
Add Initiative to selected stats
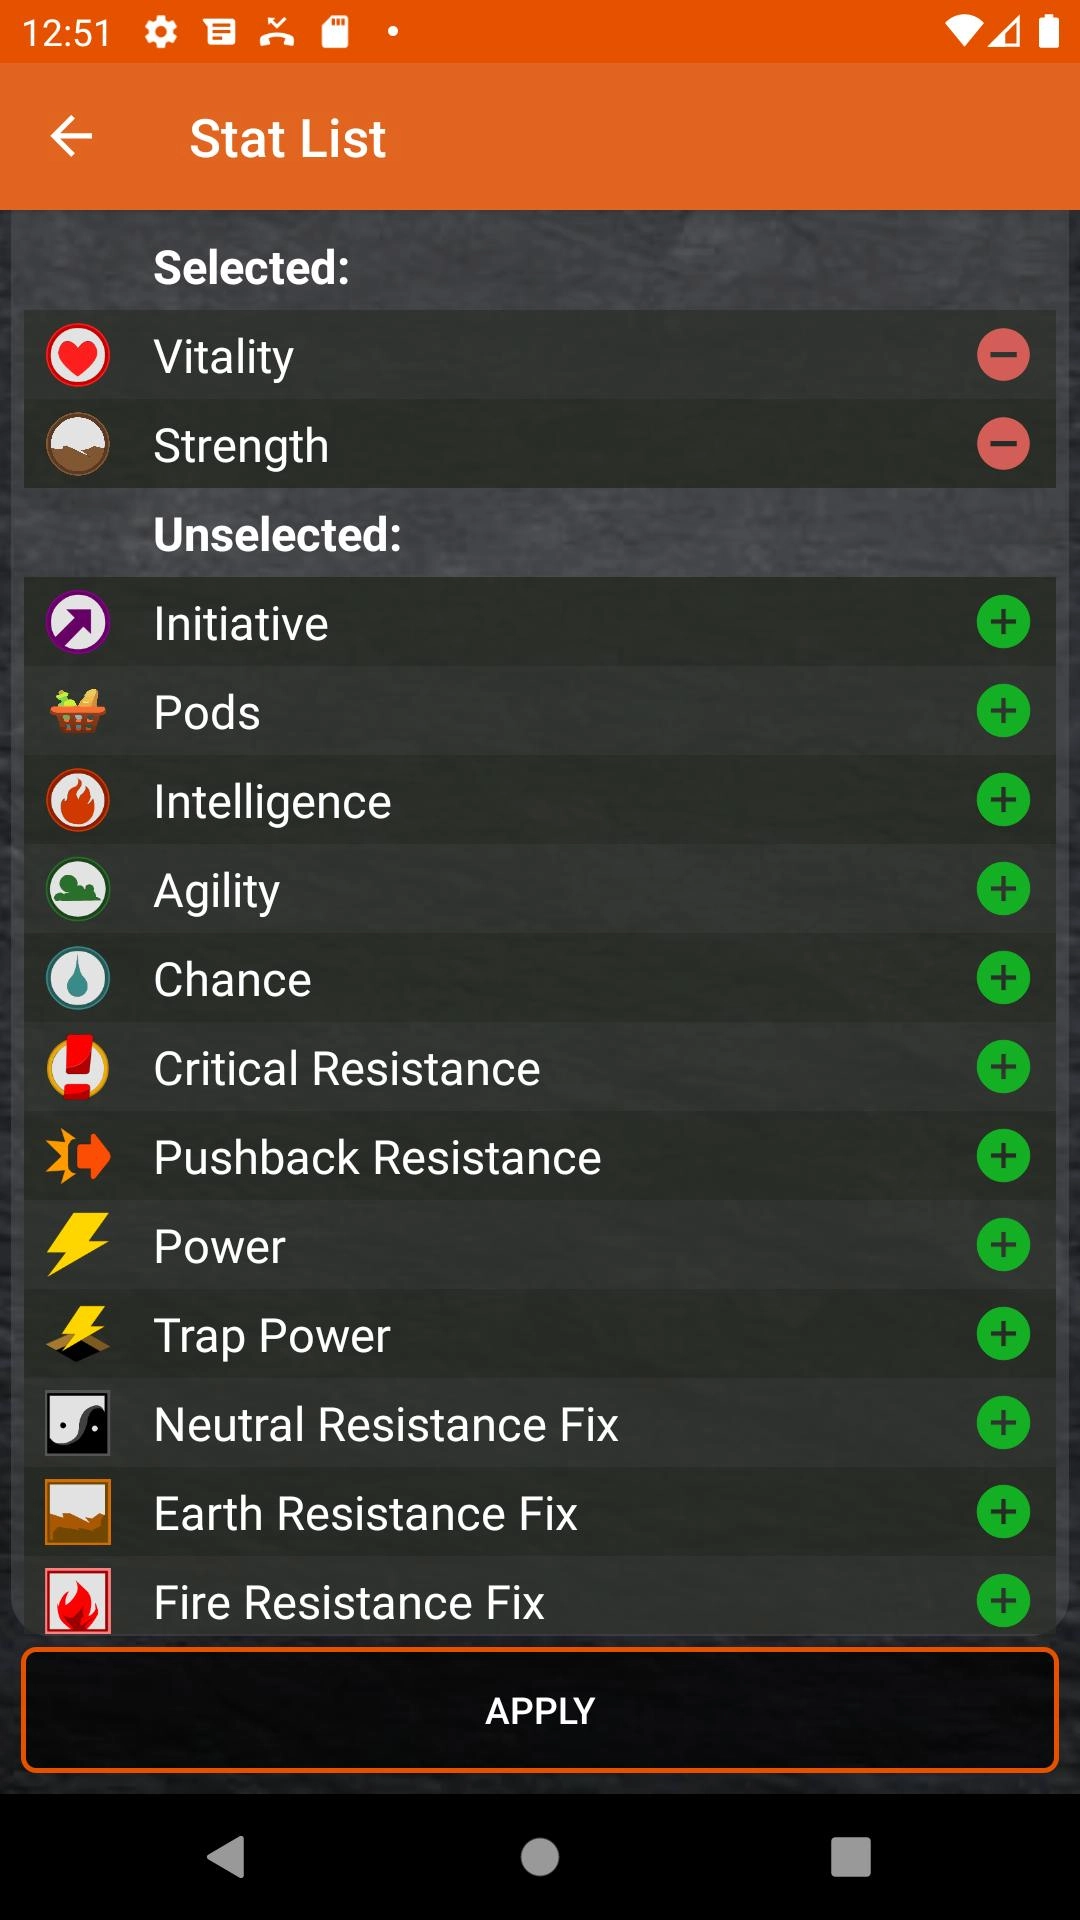tap(1003, 622)
